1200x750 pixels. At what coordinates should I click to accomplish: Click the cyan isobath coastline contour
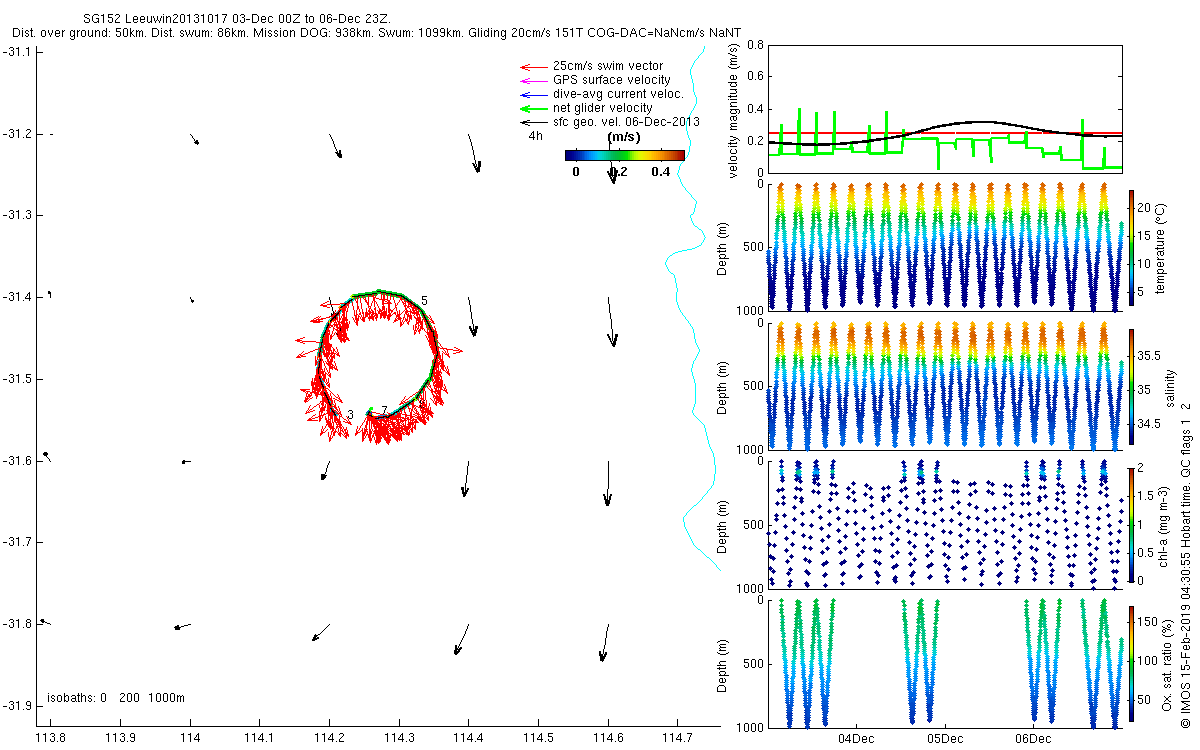coord(690,300)
